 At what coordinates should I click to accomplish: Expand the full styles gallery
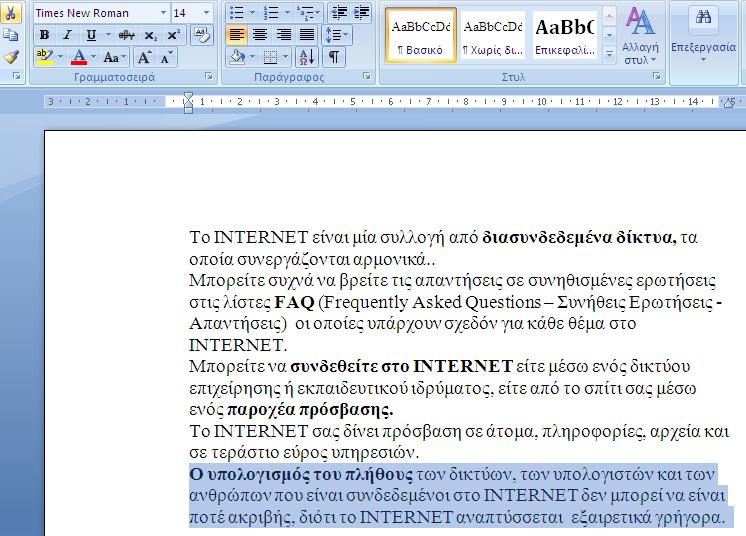tap(609, 54)
